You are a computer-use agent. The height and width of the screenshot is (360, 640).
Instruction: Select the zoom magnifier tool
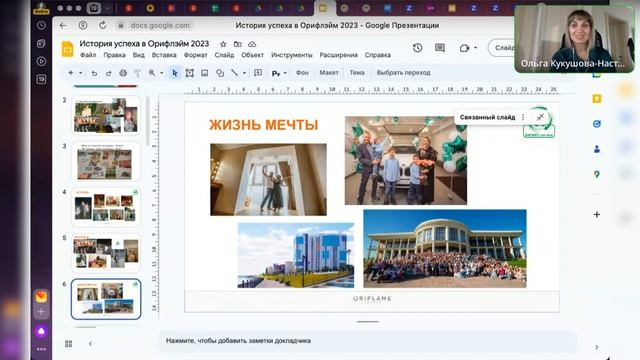(152, 73)
